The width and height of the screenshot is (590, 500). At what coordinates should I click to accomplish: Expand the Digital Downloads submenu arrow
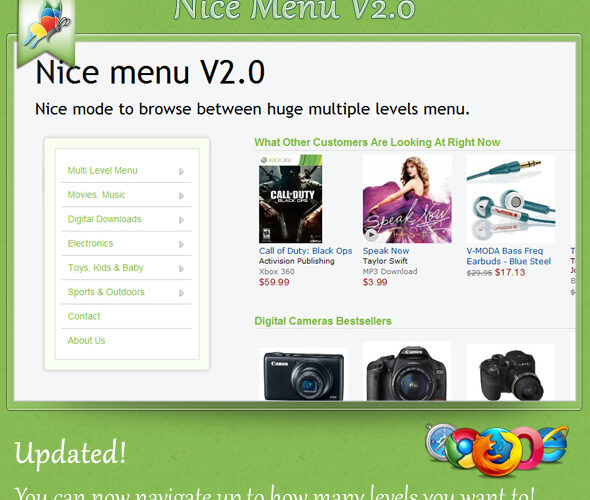(181, 220)
